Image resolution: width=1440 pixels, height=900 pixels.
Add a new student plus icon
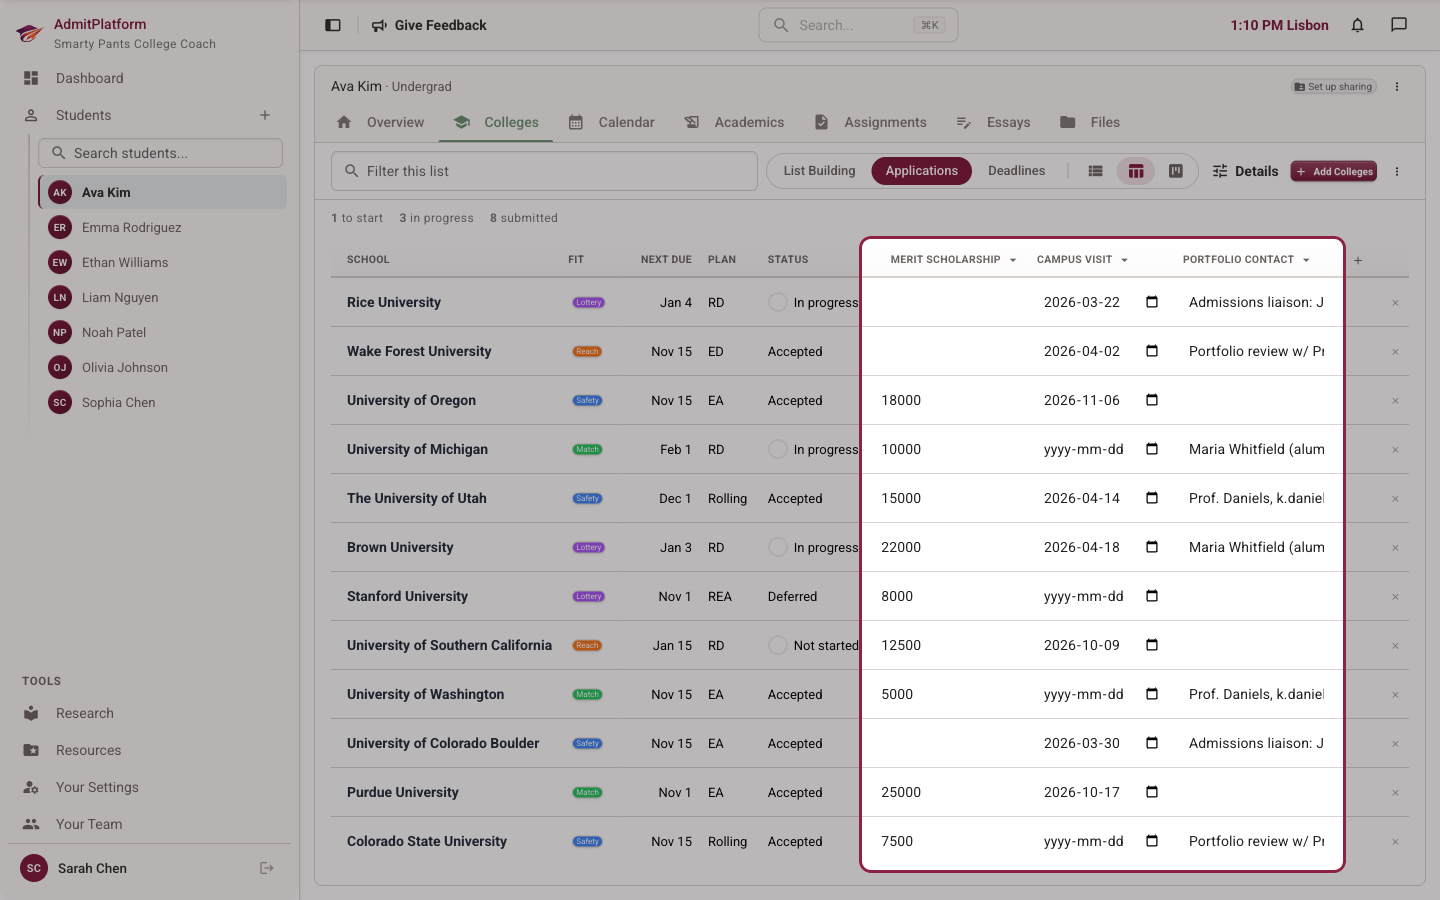pyautogui.click(x=265, y=115)
